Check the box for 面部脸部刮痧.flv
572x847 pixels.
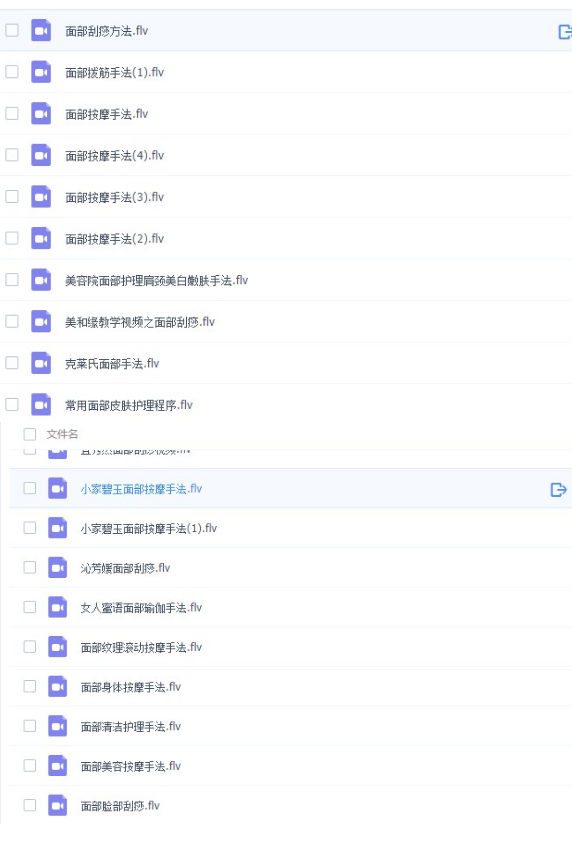[x=30, y=805]
